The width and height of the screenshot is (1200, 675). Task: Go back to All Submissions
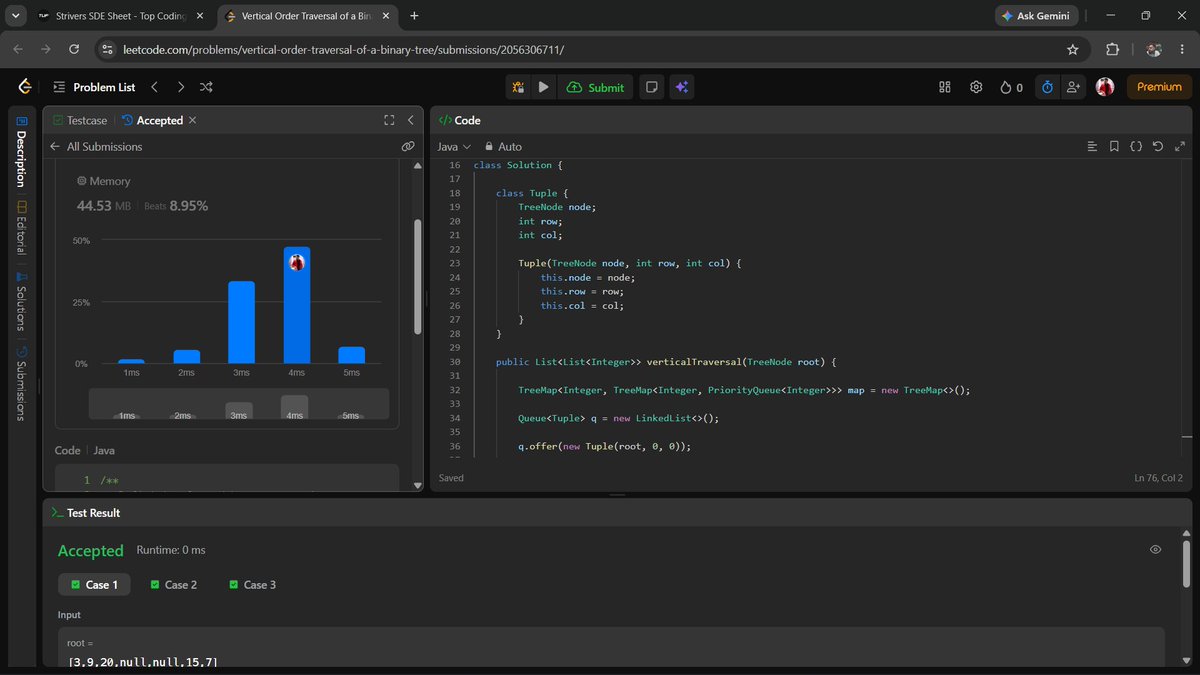96,146
